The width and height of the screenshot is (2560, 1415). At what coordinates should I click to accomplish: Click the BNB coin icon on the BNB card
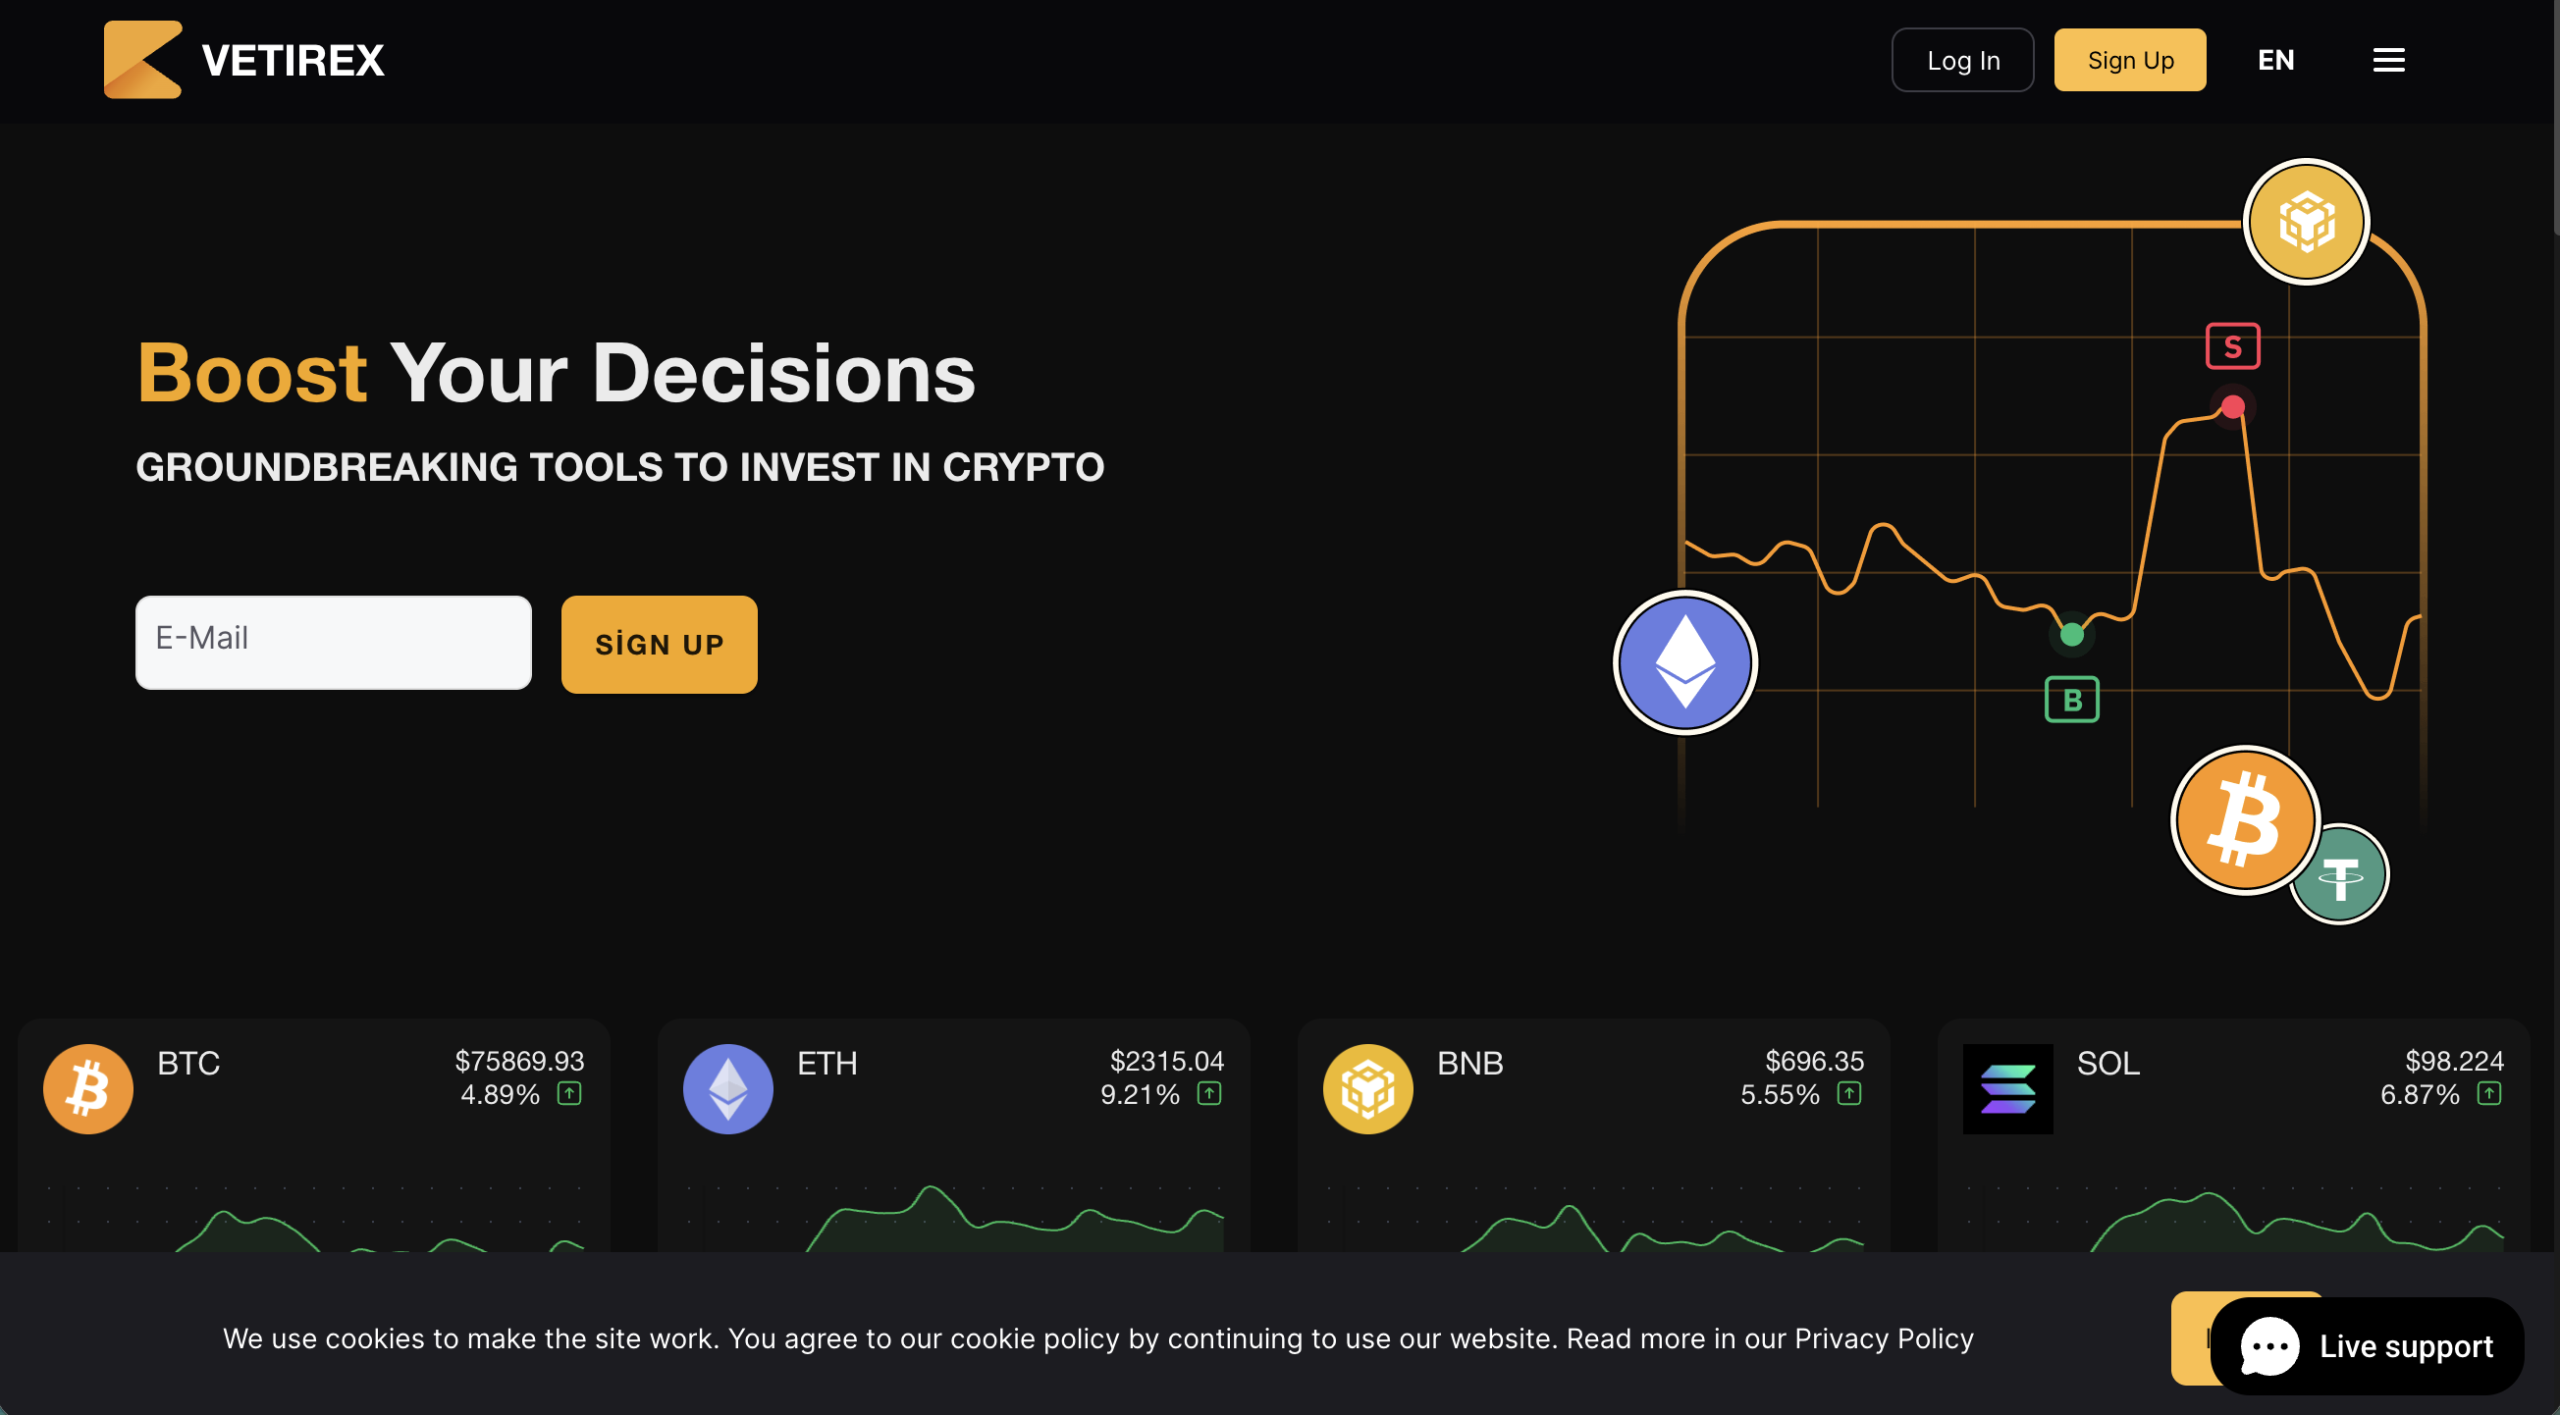pyautogui.click(x=1367, y=1088)
